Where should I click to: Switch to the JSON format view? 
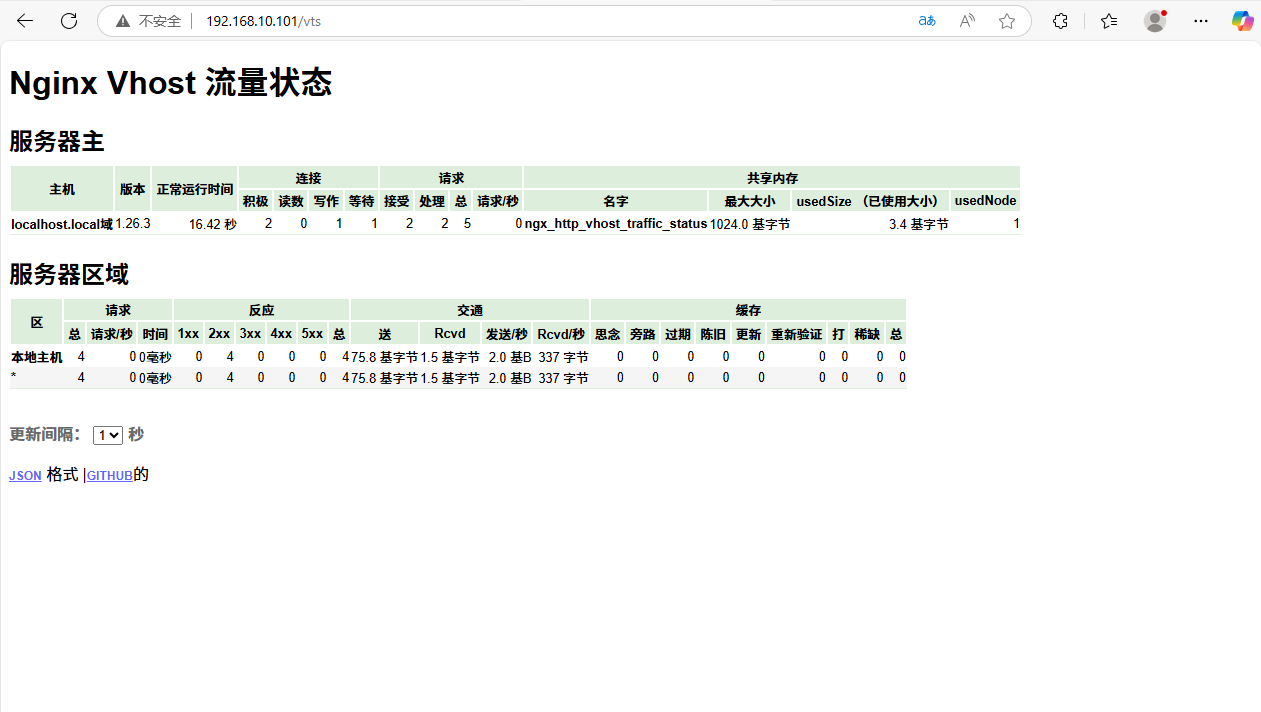(x=25, y=475)
